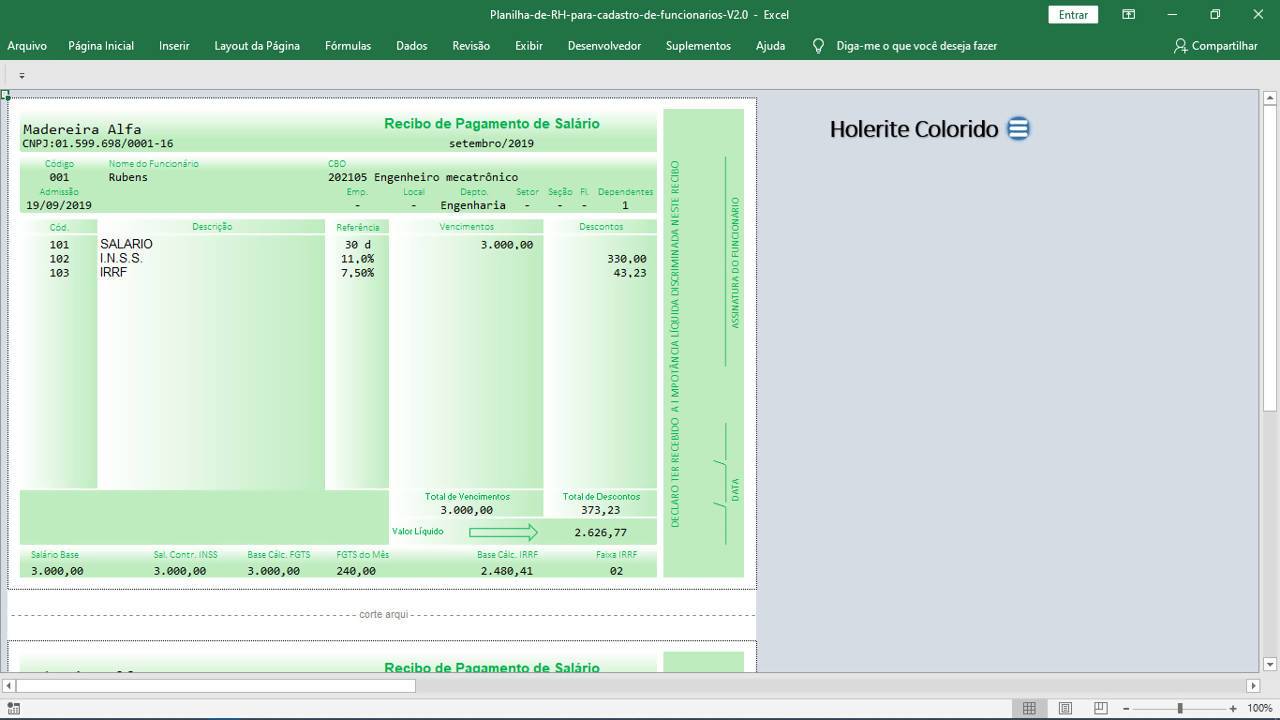Screen dimensions: 1280x720
Task: Open Quick Access Toolbar customize dropdown
Action: (x=21, y=75)
